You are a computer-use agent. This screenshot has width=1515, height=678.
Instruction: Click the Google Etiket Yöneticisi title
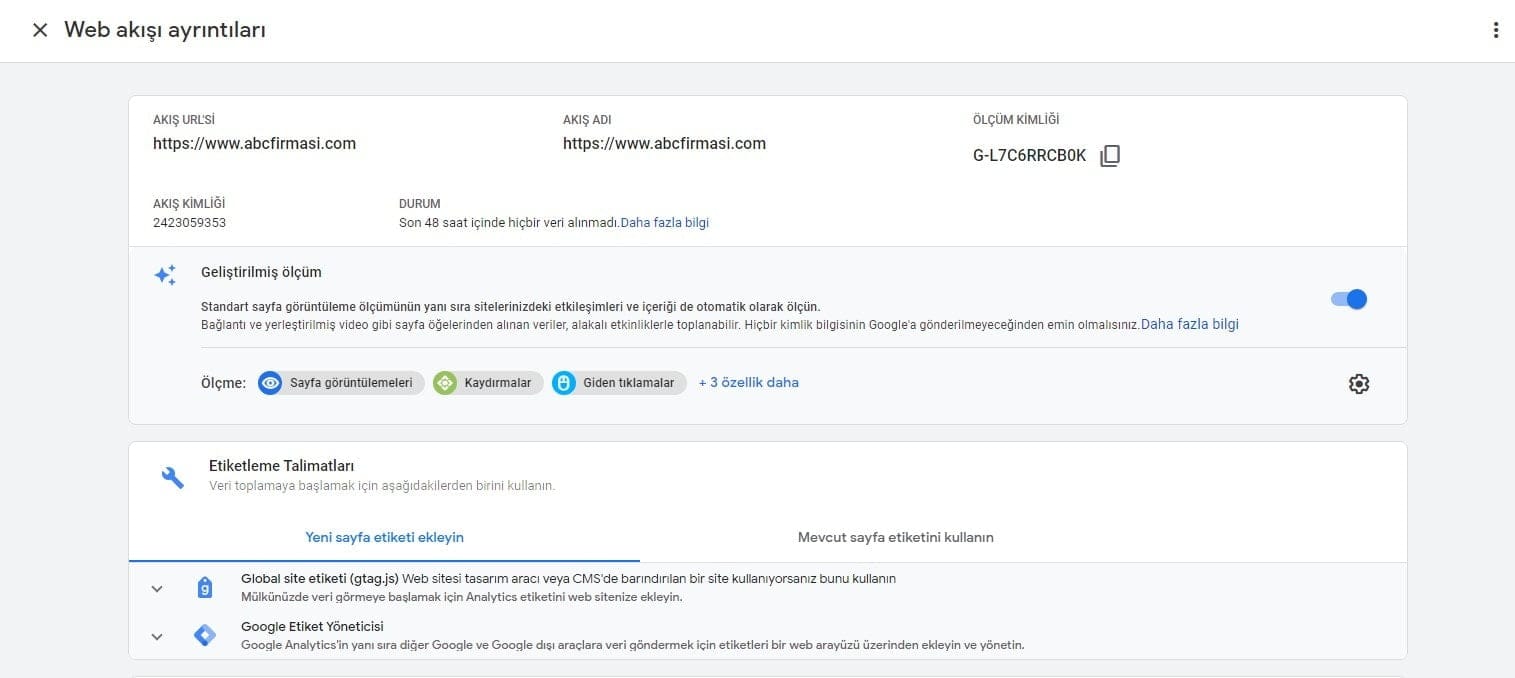point(312,627)
